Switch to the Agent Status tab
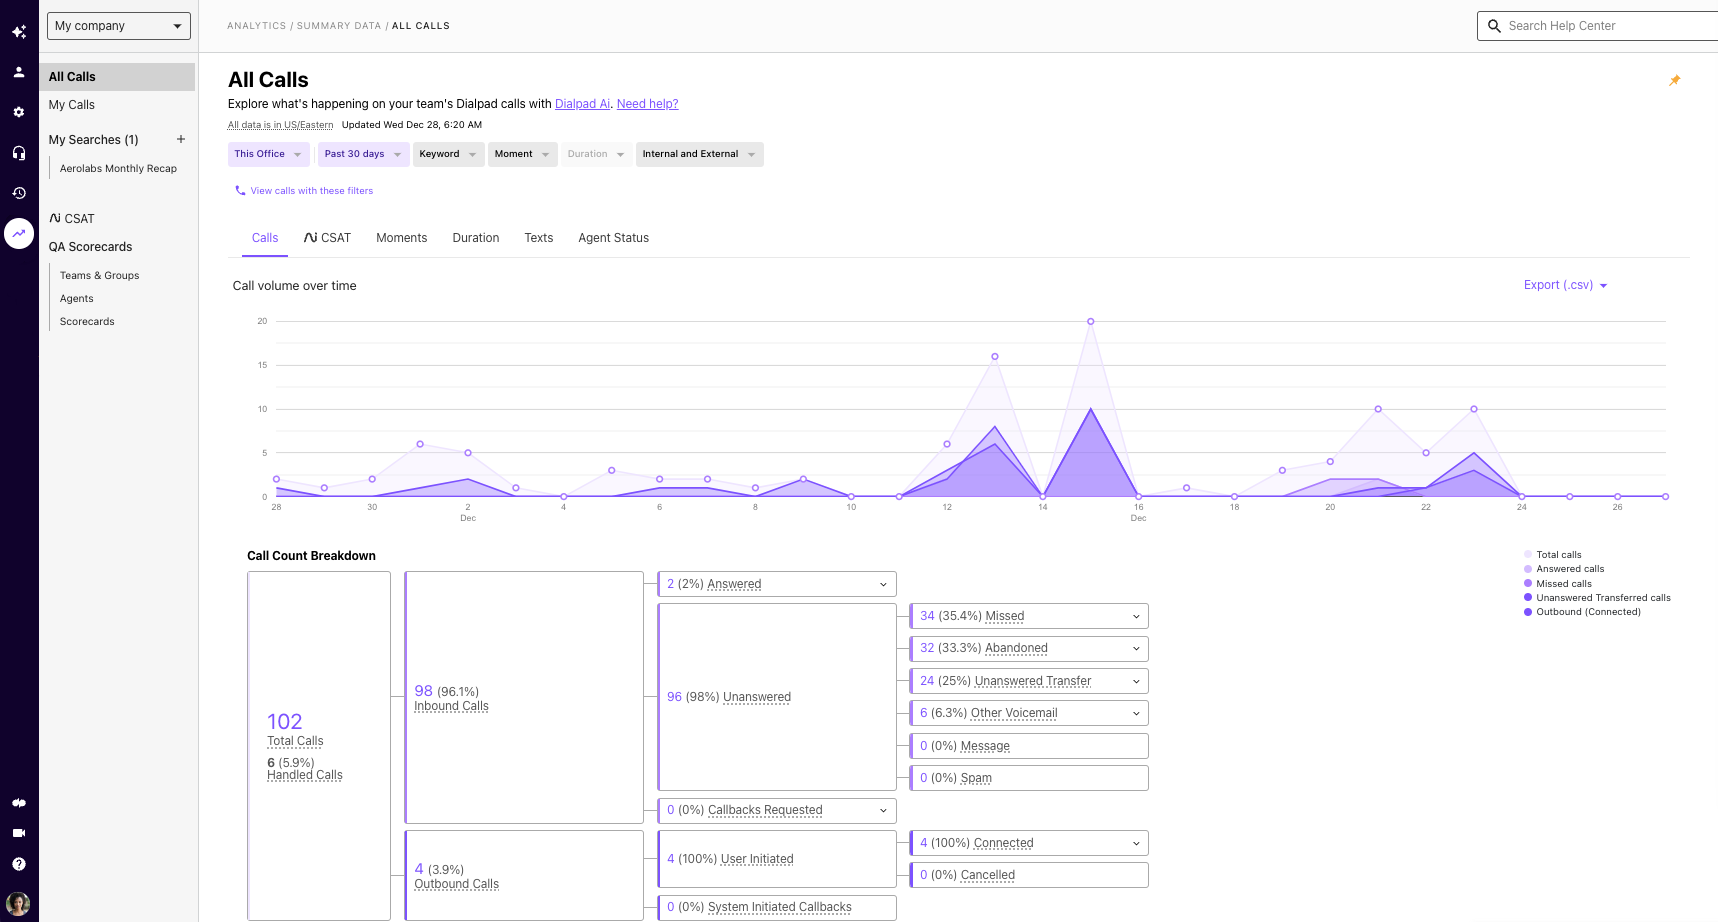Image resolution: width=1718 pixels, height=922 pixels. point(614,238)
